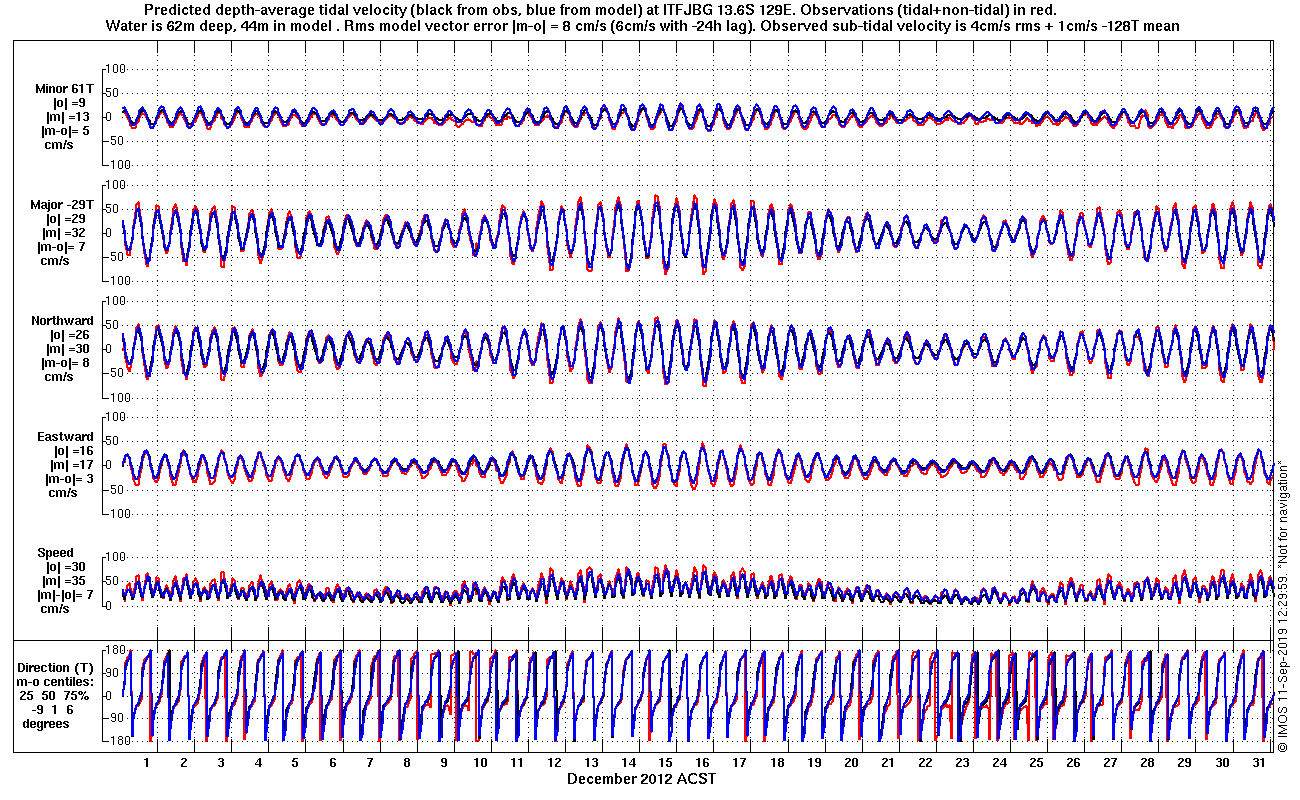Click the water depth and rms error subtitle line
1300x800 pixels.
[x=642, y=25]
